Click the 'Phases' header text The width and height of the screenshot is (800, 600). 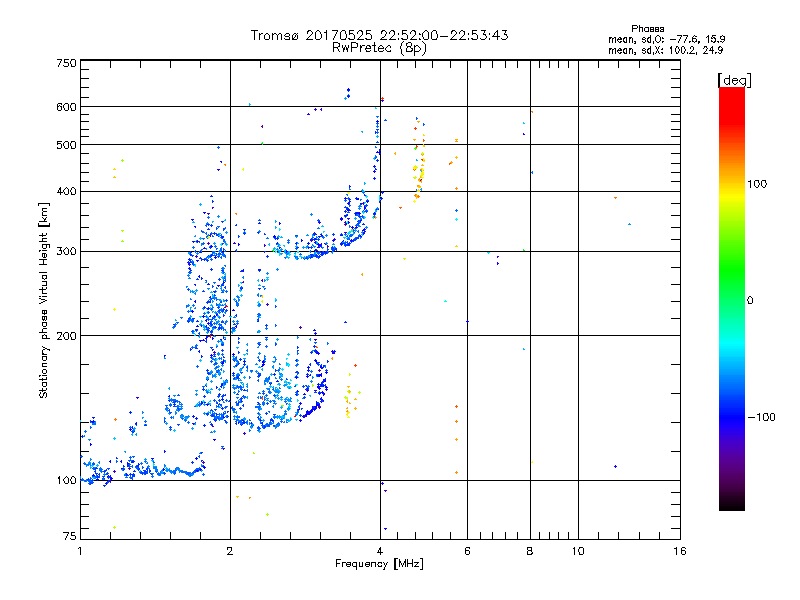[647, 29]
